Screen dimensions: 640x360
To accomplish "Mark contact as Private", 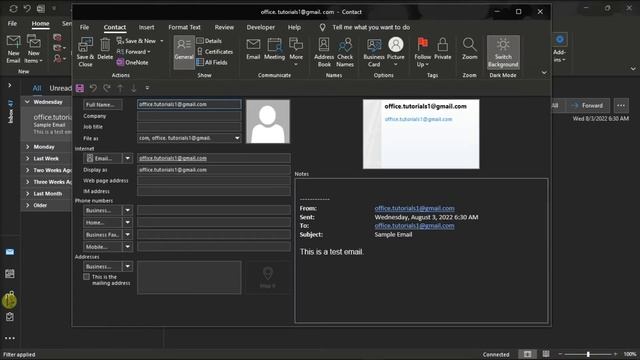I will click(x=442, y=49).
